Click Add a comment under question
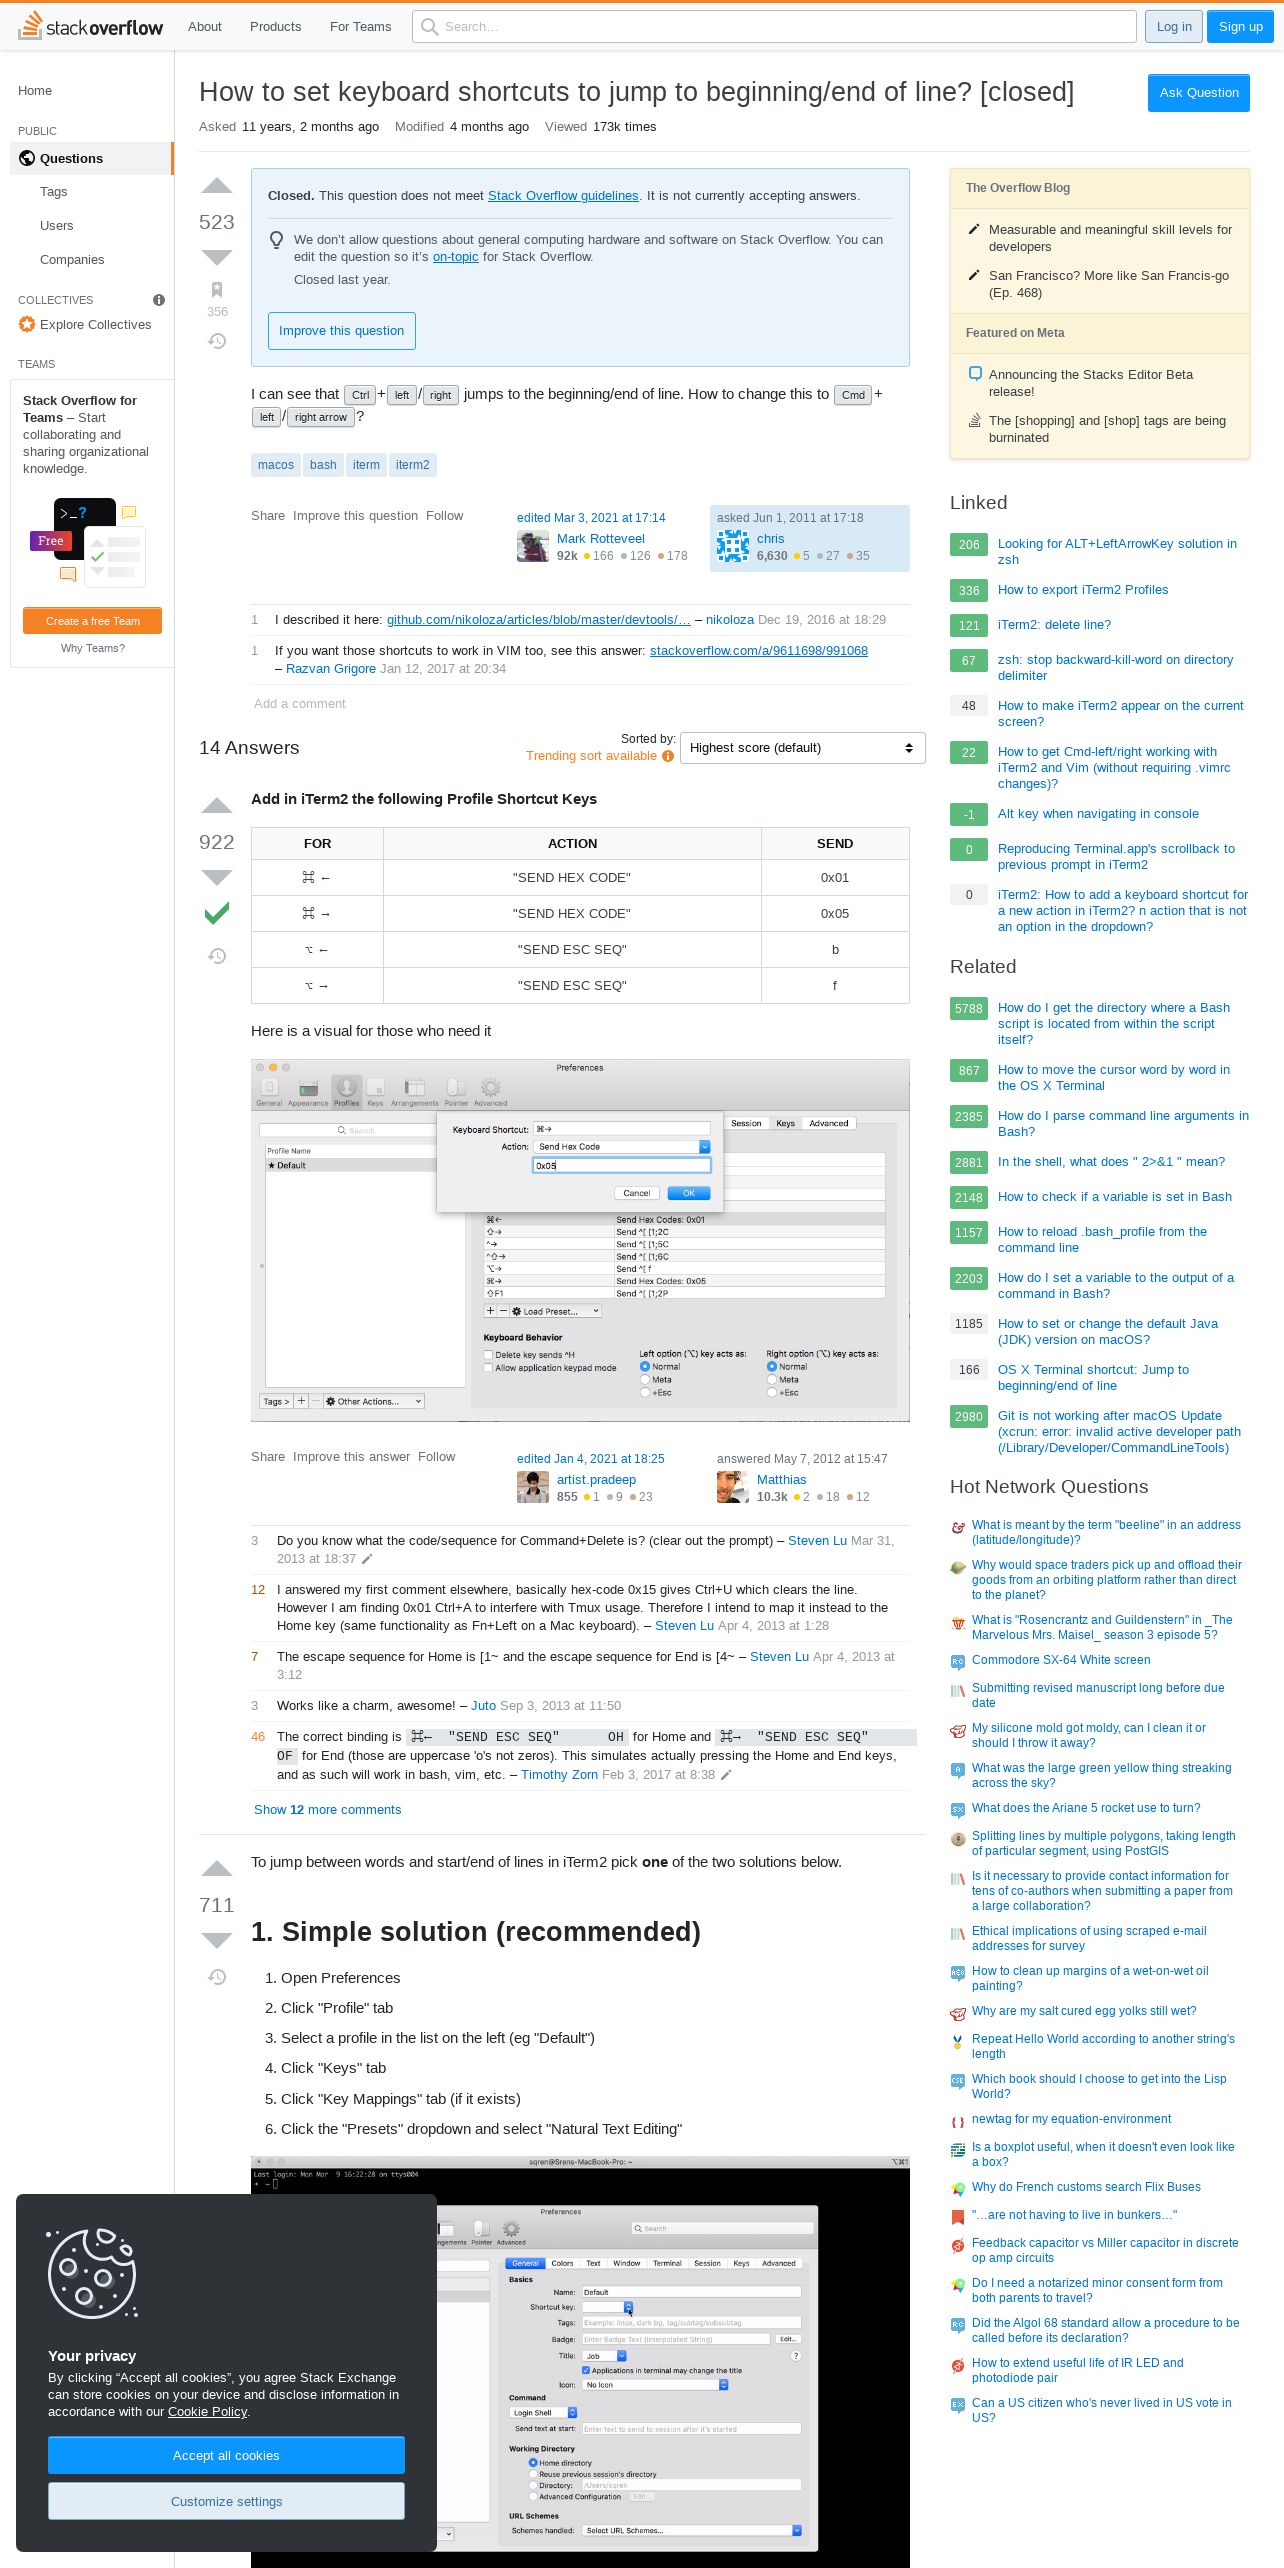Image resolution: width=1284 pixels, height=2568 pixels. (x=299, y=703)
